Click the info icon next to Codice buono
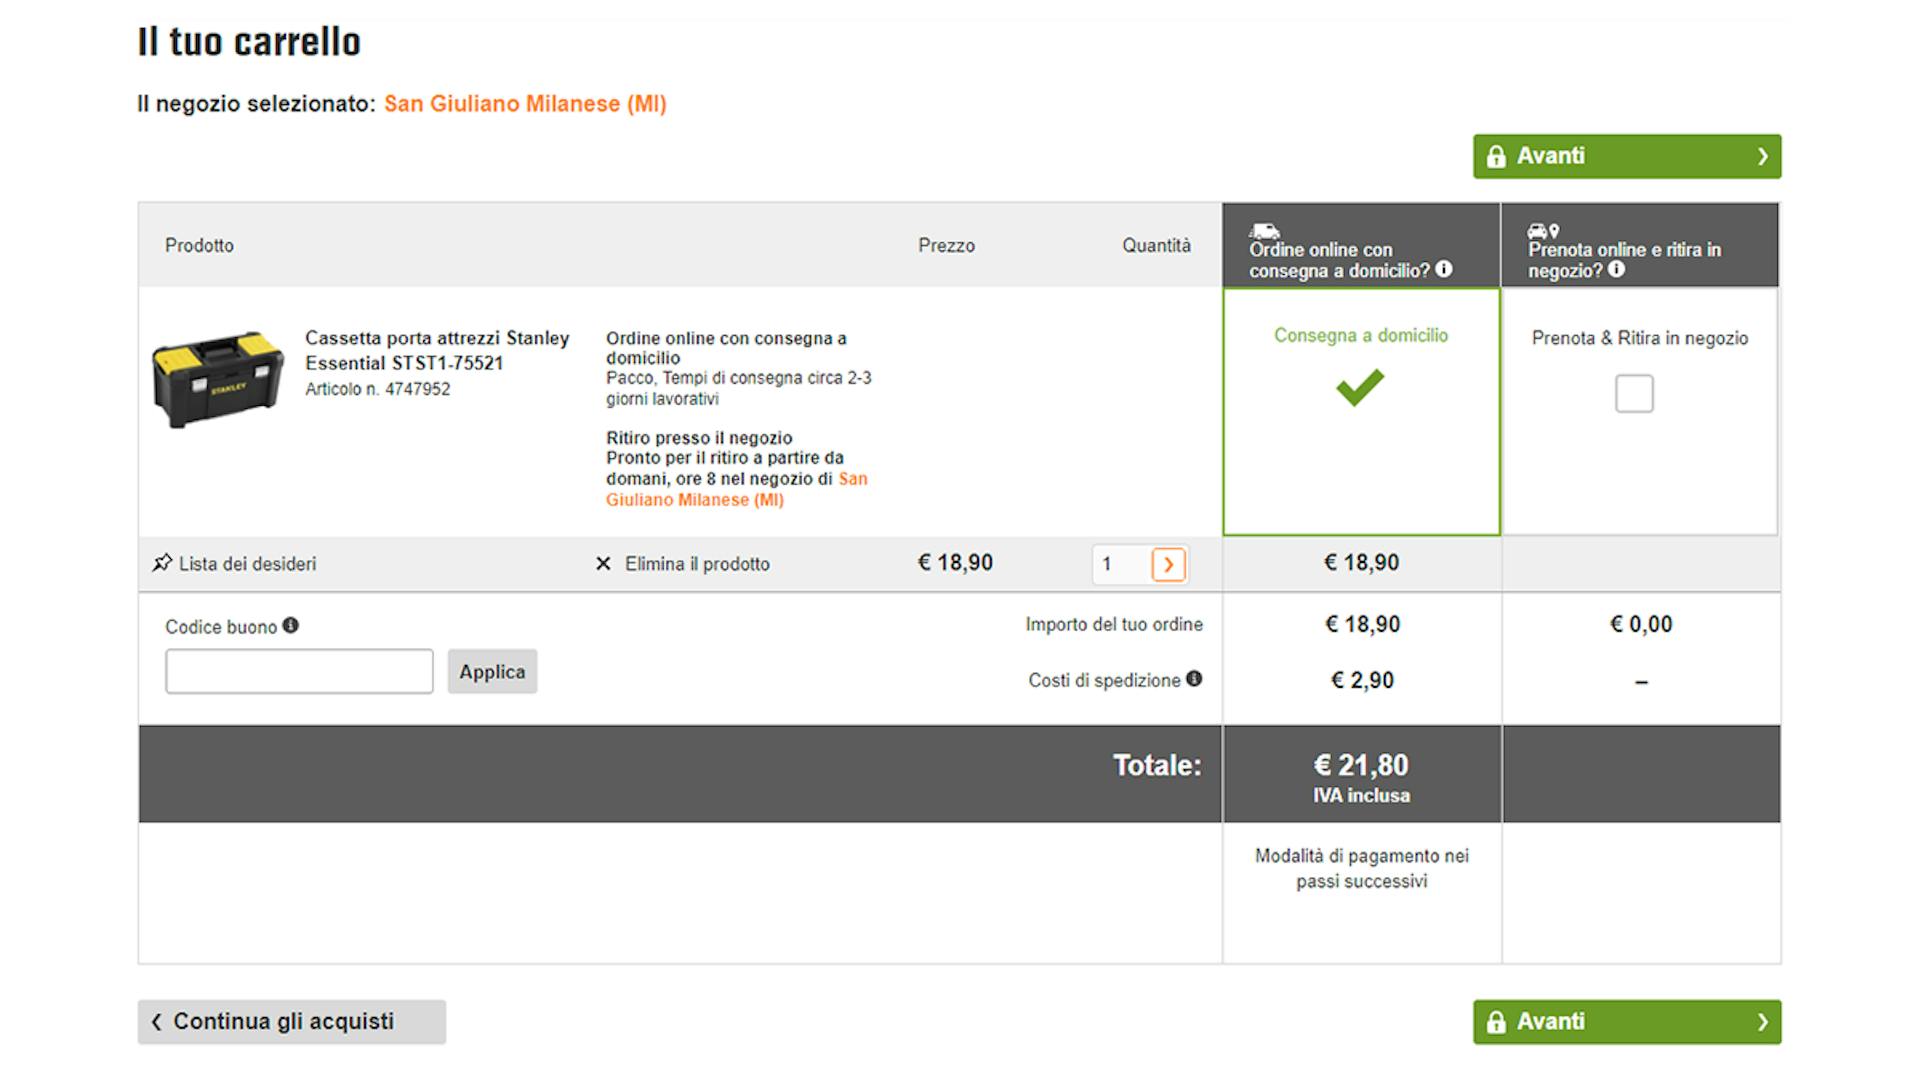The height and width of the screenshot is (1079, 1920). click(x=290, y=625)
